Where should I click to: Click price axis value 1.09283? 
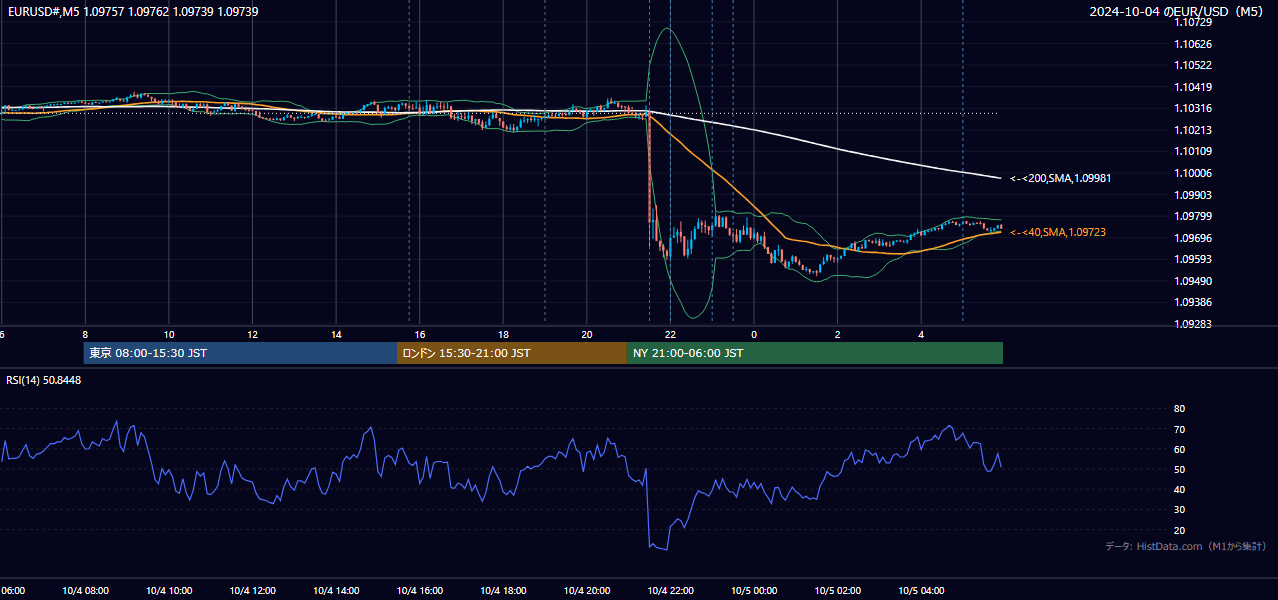[1193, 324]
